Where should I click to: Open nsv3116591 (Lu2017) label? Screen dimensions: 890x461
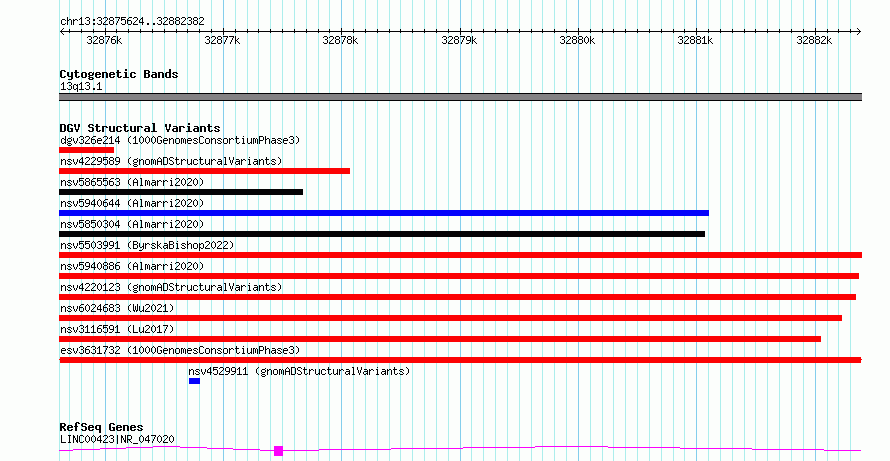[117, 329]
